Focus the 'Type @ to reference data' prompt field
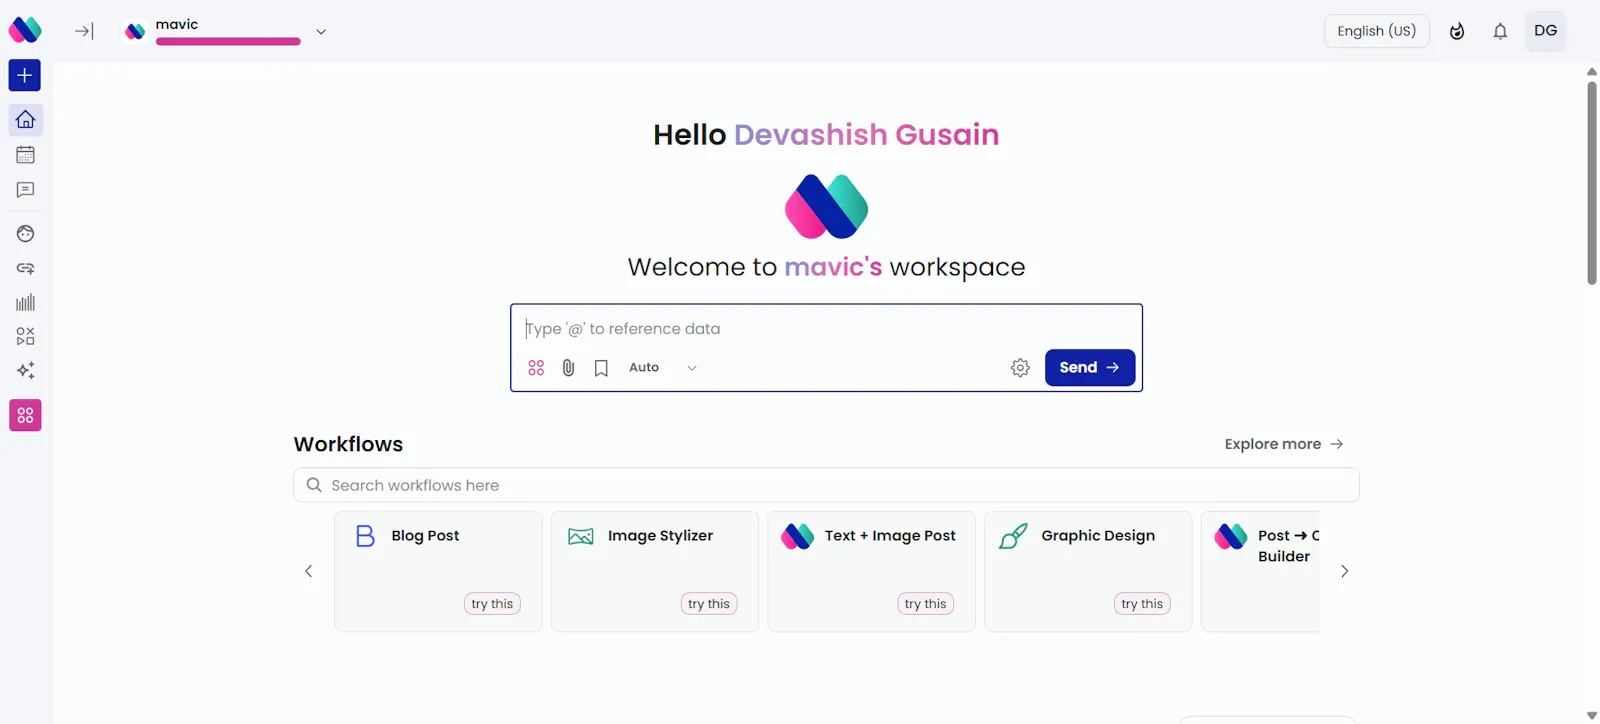The image size is (1600, 724). click(x=826, y=329)
